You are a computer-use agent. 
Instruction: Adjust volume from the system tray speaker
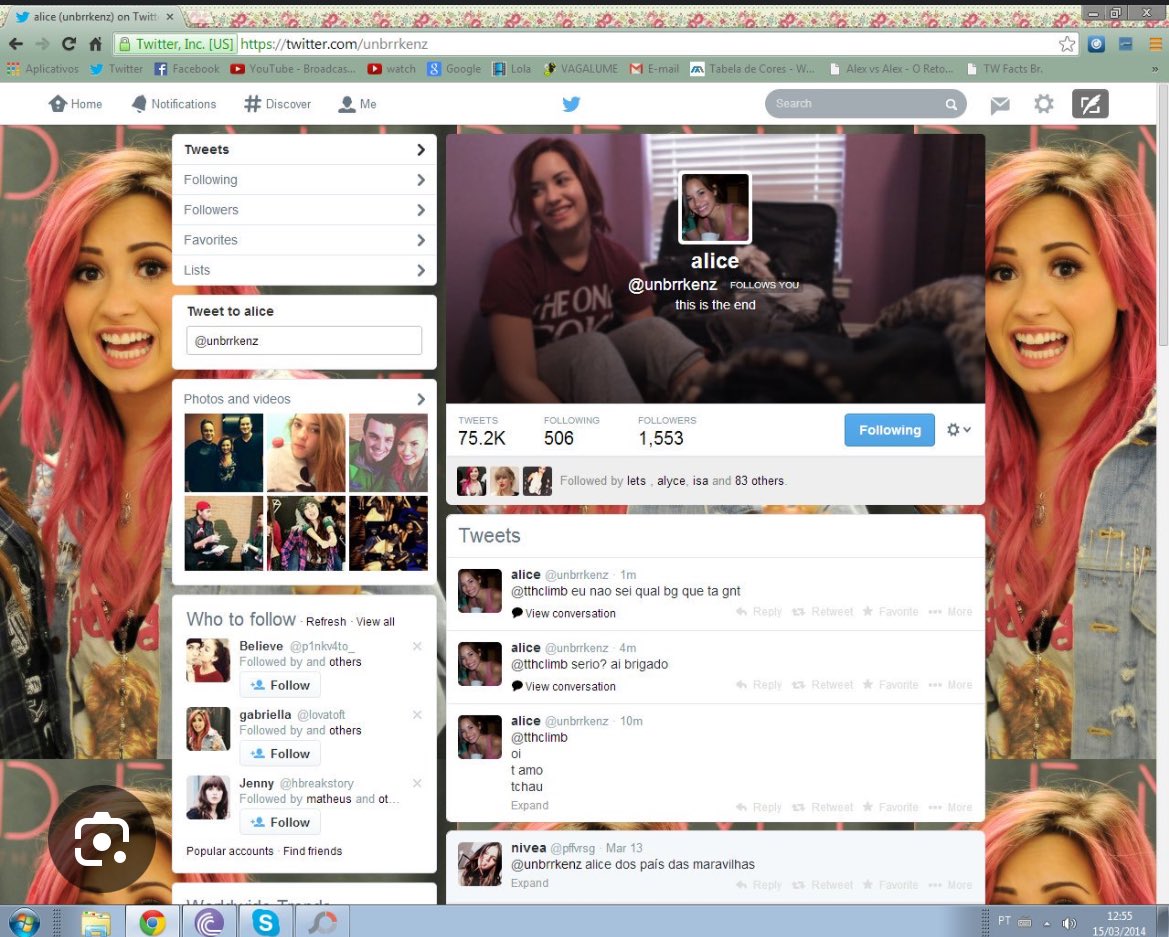point(1070,921)
